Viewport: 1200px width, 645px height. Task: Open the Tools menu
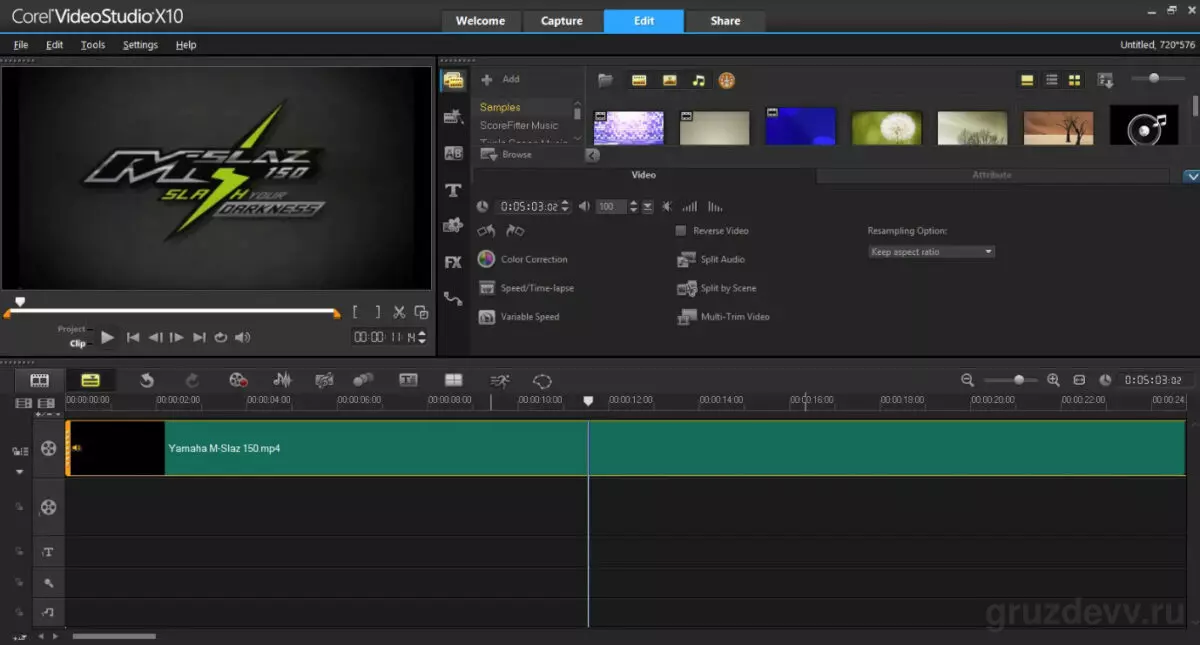point(93,45)
